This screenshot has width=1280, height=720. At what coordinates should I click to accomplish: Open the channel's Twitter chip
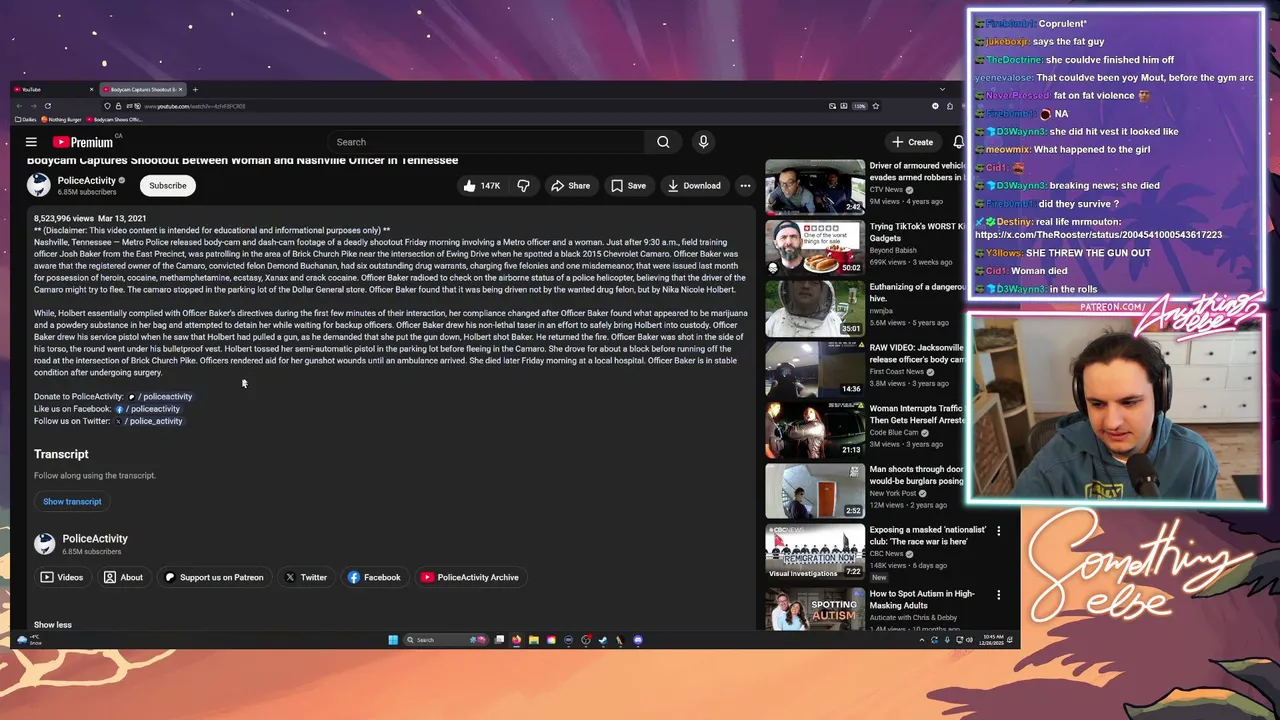click(306, 577)
